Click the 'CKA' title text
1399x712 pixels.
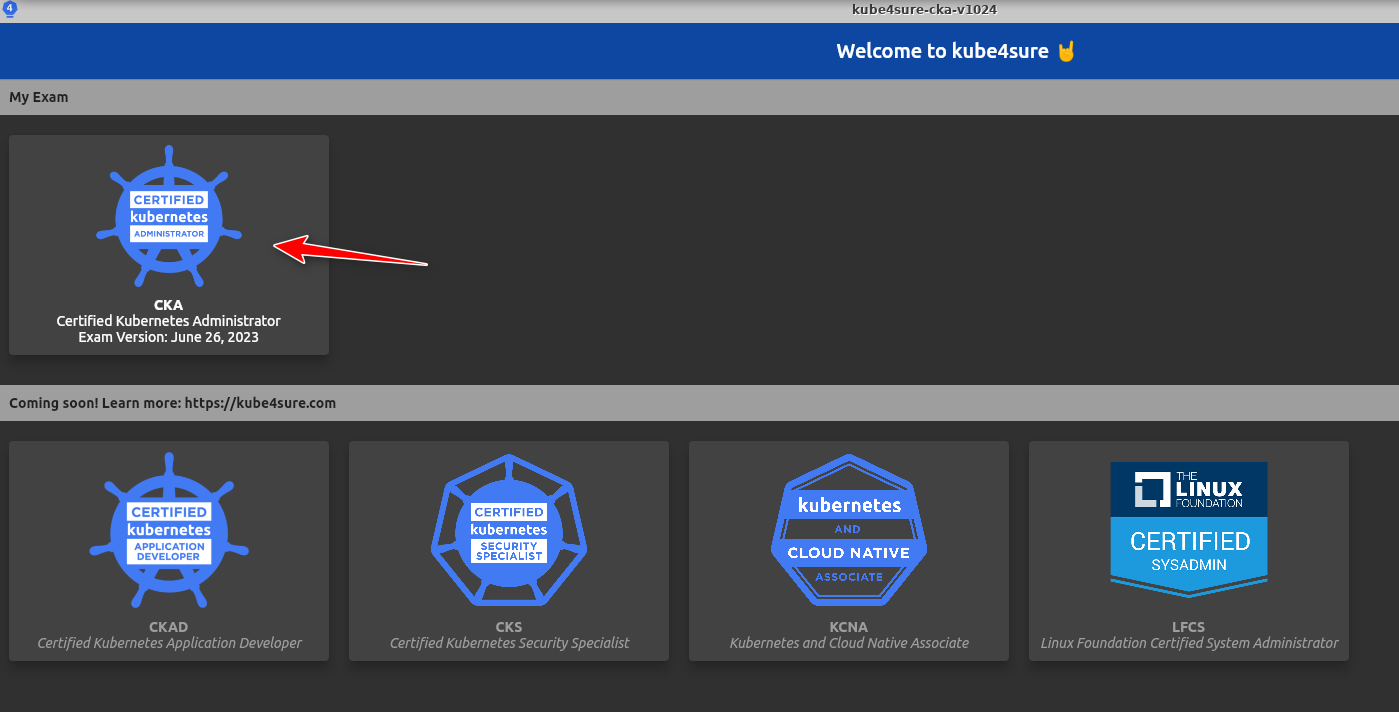click(x=169, y=305)
